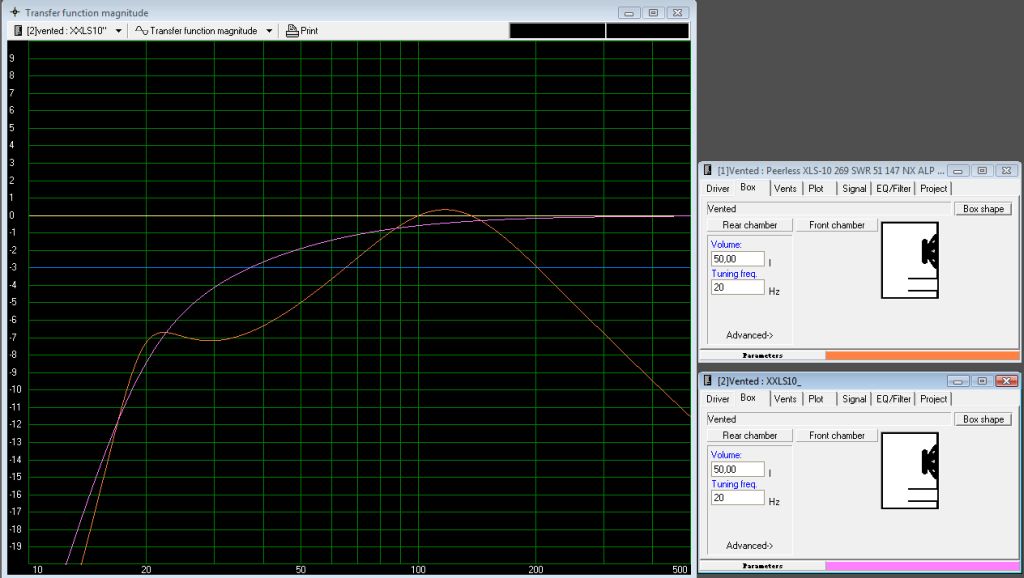Click the waveform icon beside Transfer function magnitude
Screen dimensions: 1024x578
pyautogui.click(x=141, y=31)
